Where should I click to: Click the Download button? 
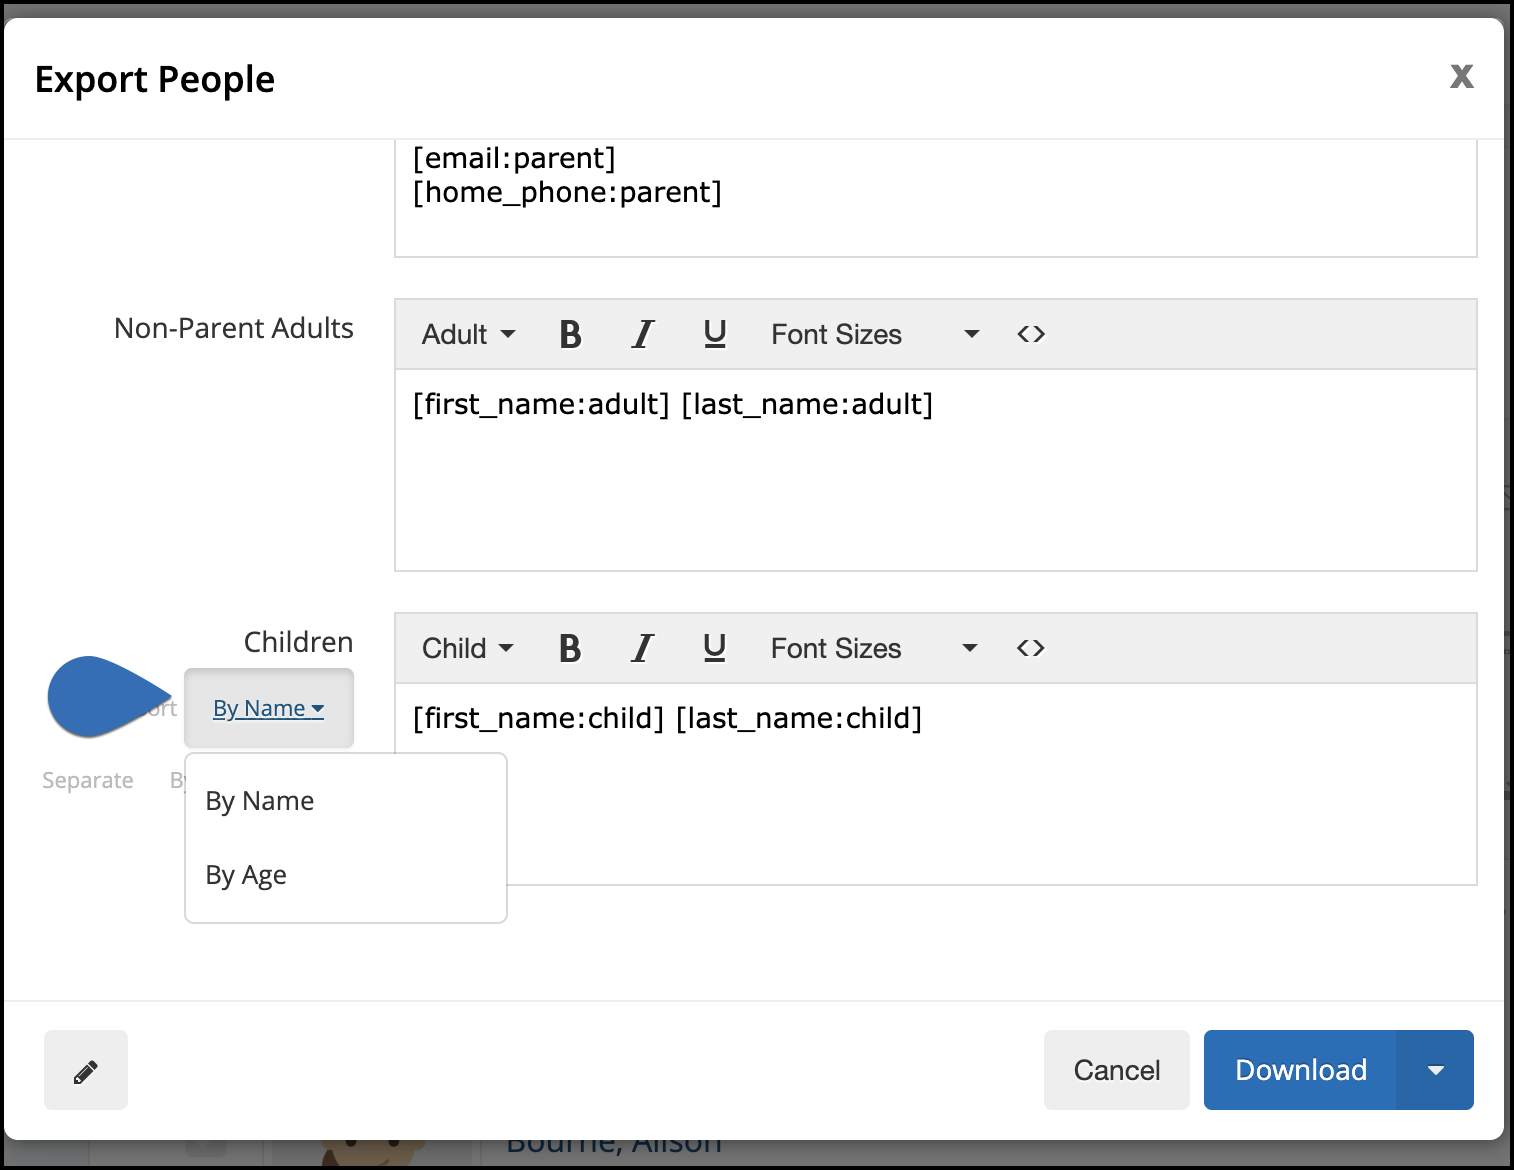tap(1300, 1070)
